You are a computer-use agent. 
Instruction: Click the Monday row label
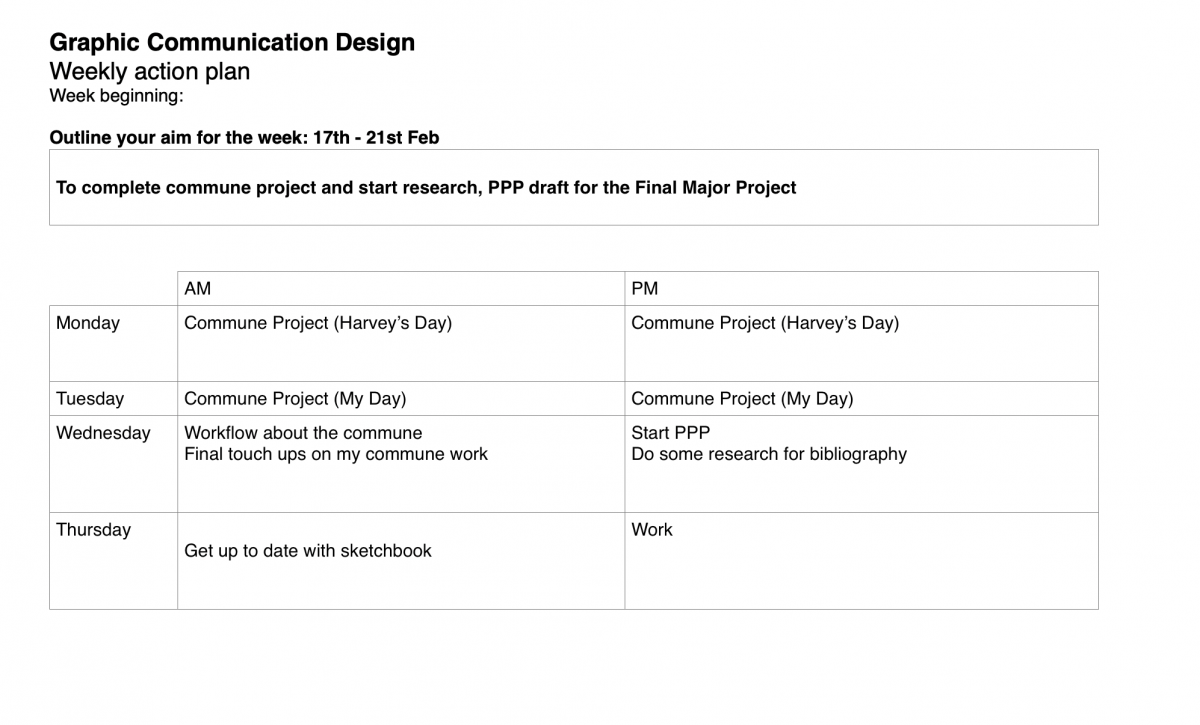(88, 323)
